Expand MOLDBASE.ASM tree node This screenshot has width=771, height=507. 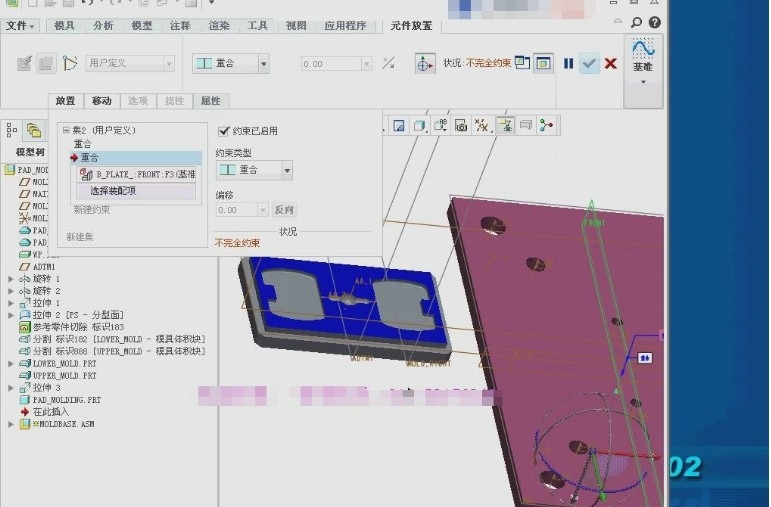click(10, 424)
